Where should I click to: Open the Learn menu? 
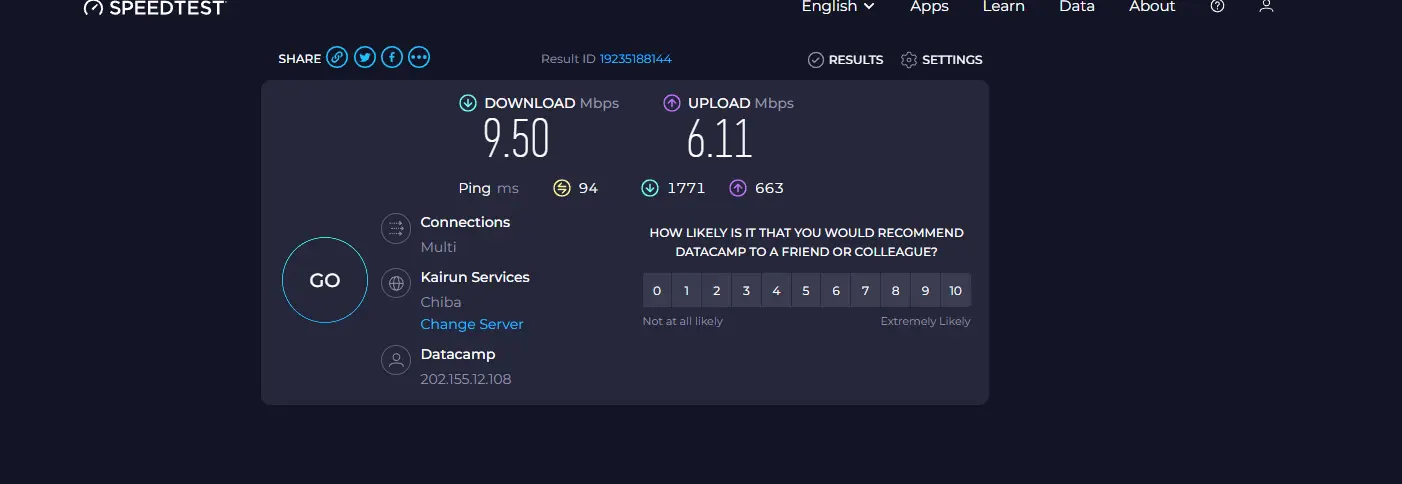[1004, 6]
